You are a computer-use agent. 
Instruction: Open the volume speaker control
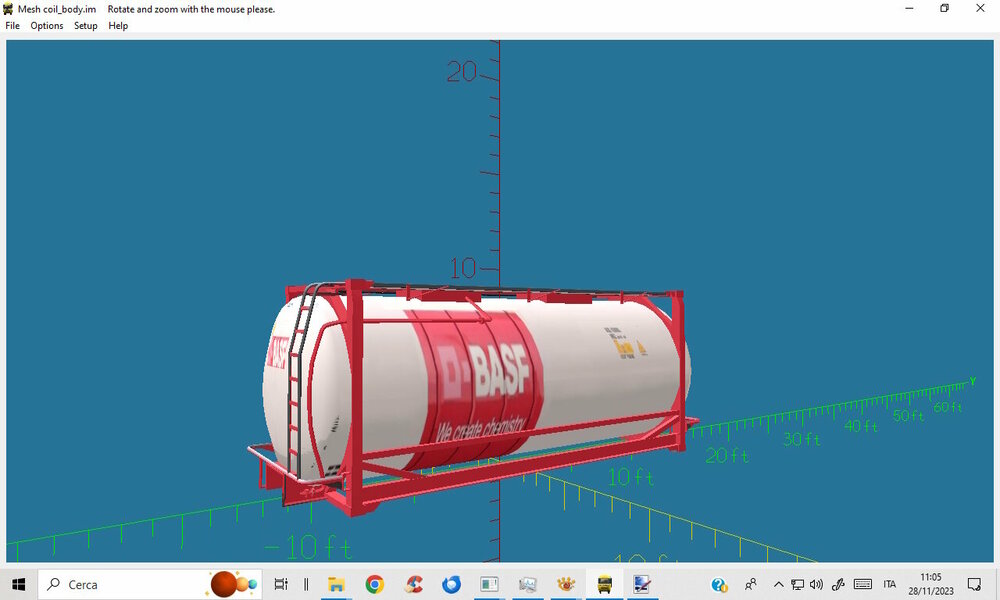(816, 584)
